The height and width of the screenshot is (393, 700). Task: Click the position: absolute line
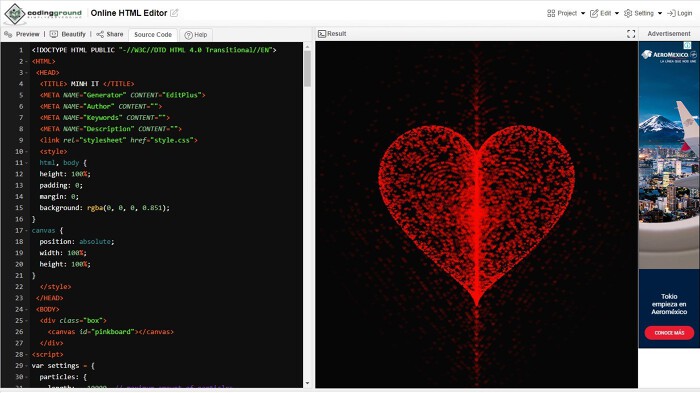(77, 242)
